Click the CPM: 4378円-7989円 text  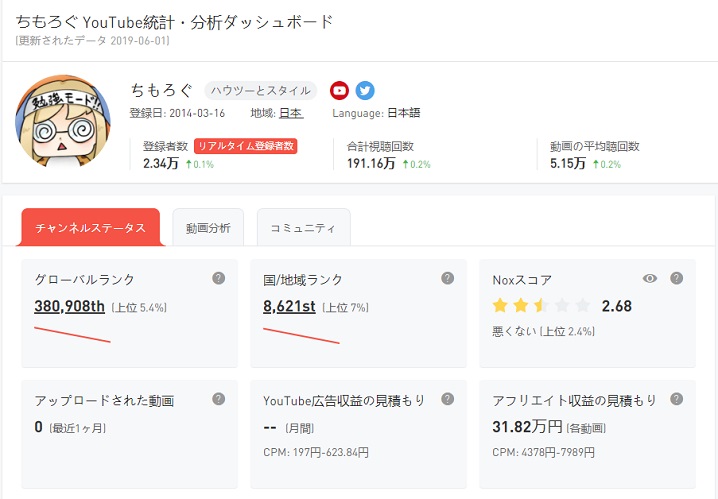[544, 452]
